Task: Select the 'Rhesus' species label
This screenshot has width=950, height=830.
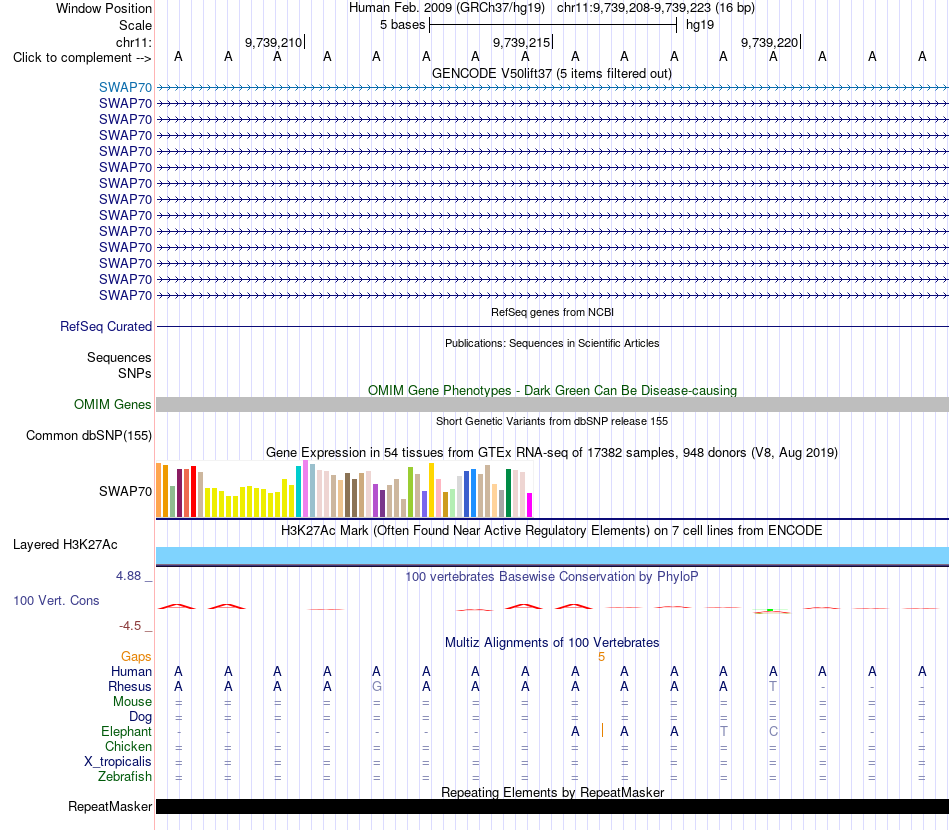Action: pos(130,686)
